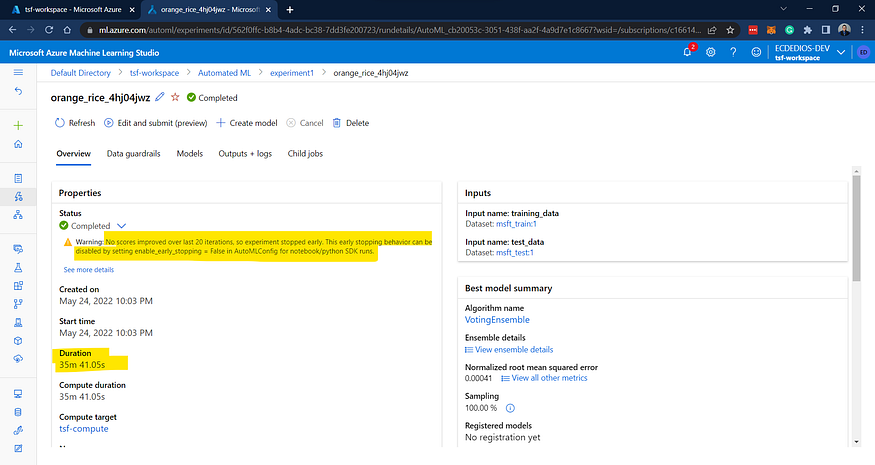Switch to the Models tab
Viewport: 875px width, 465px height.
click(x=190, y=154)
